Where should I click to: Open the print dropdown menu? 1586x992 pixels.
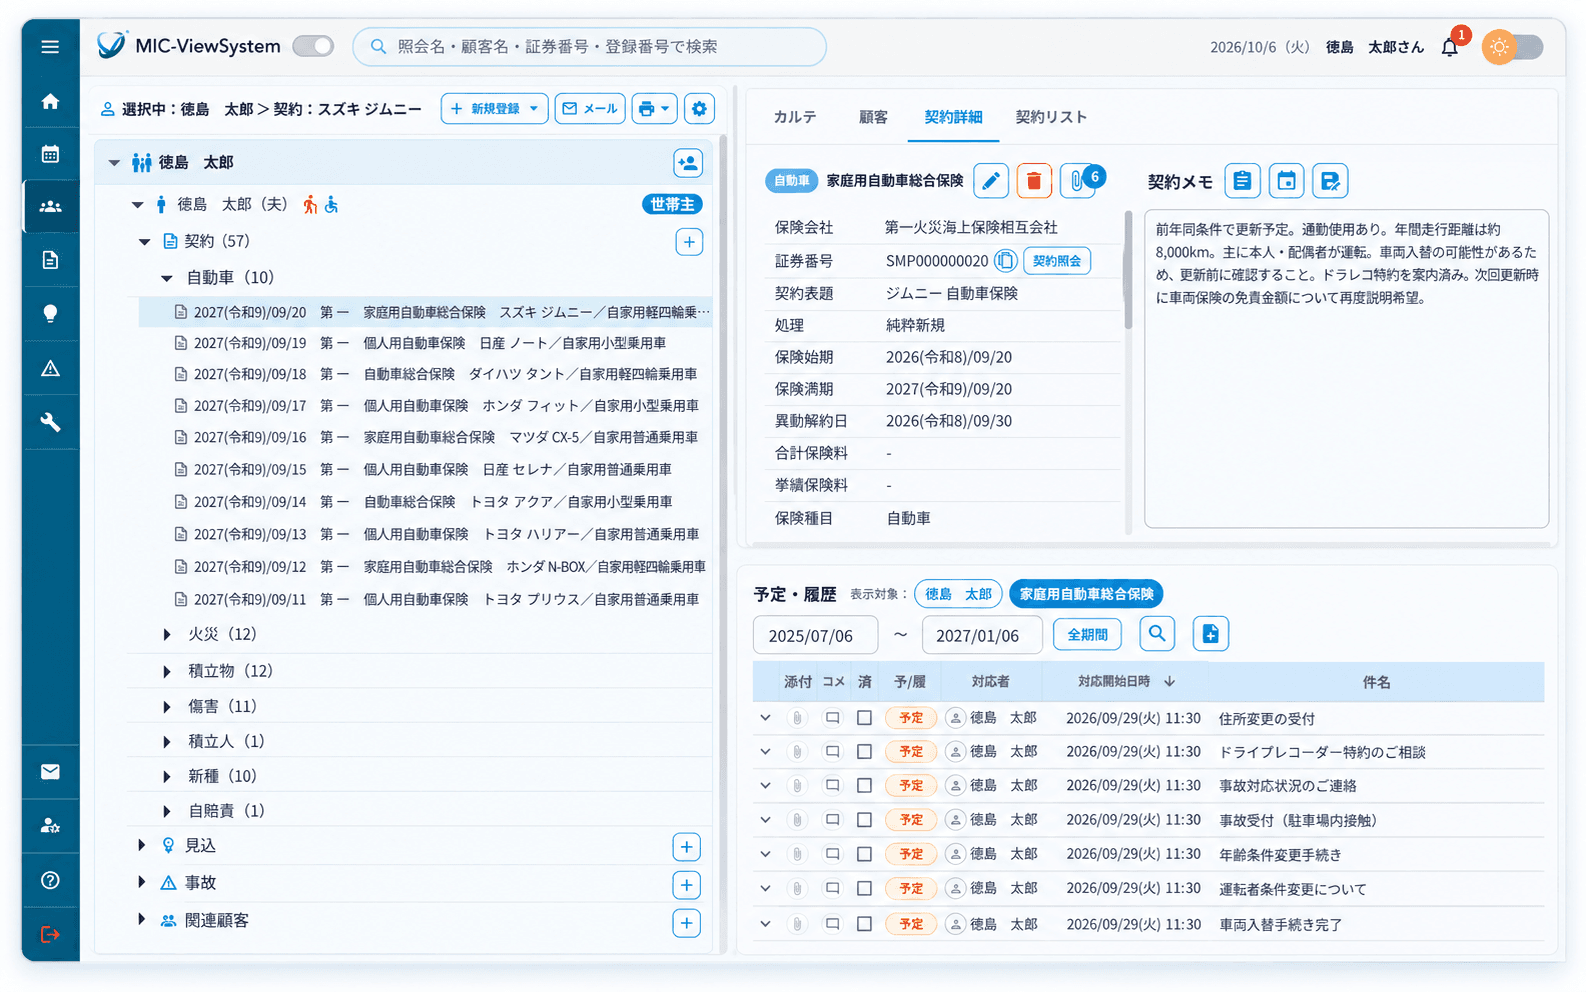[x=654, y=109]
